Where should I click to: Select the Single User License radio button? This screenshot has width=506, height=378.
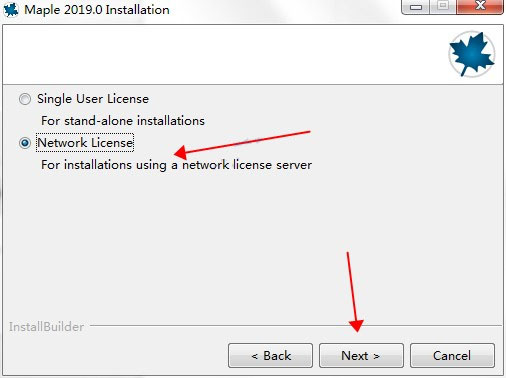click(x=25, y=99)
